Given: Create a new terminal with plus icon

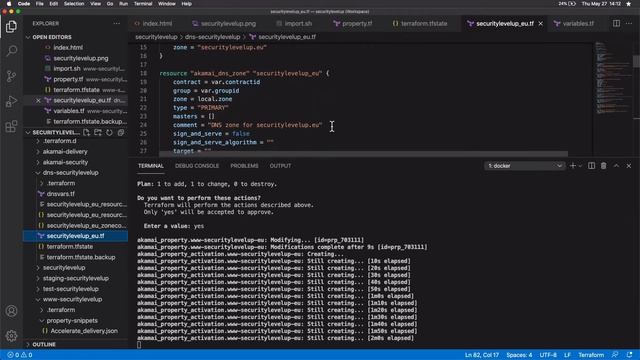Looking at the screenshot, I should [573, 166].
